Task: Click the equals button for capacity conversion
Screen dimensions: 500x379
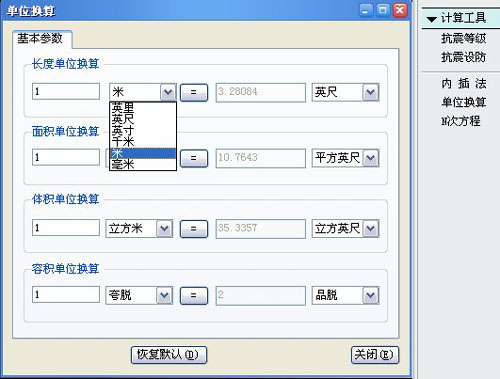Action: coord(194,295)
